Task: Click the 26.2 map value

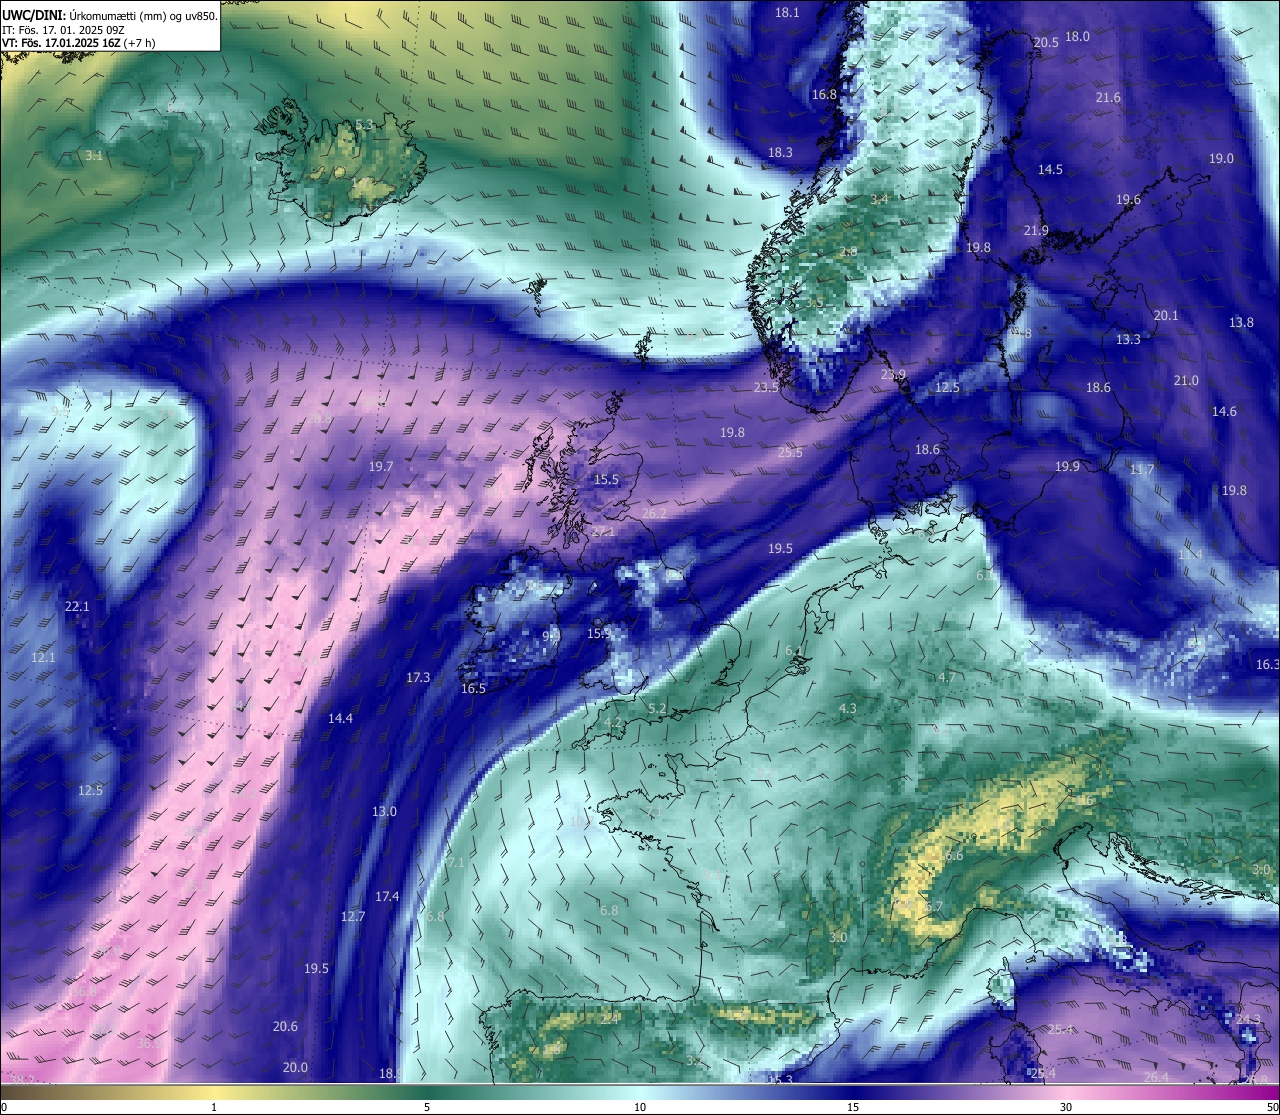Action: tap(654, 513)
